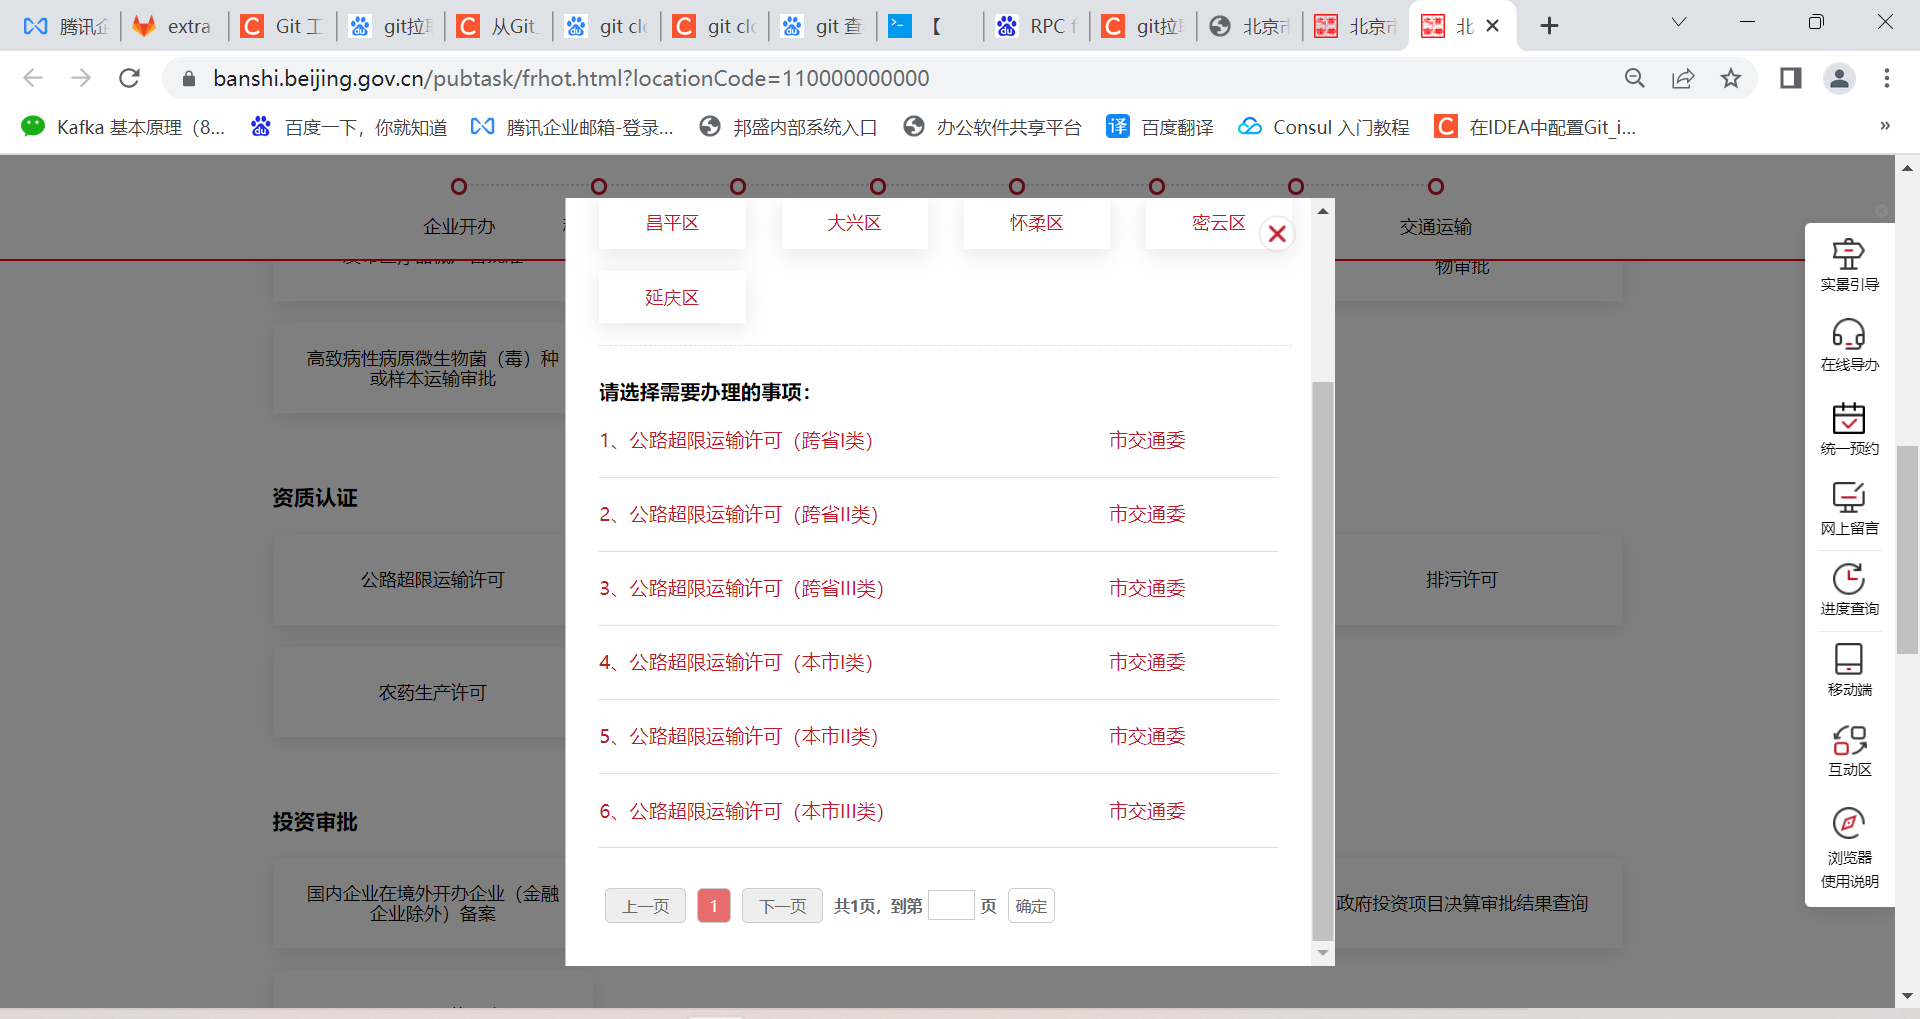Open 办公软件共享平台 bookmark
The height and width of the screenshot is (1019, 1920).
tap(992, 127)
